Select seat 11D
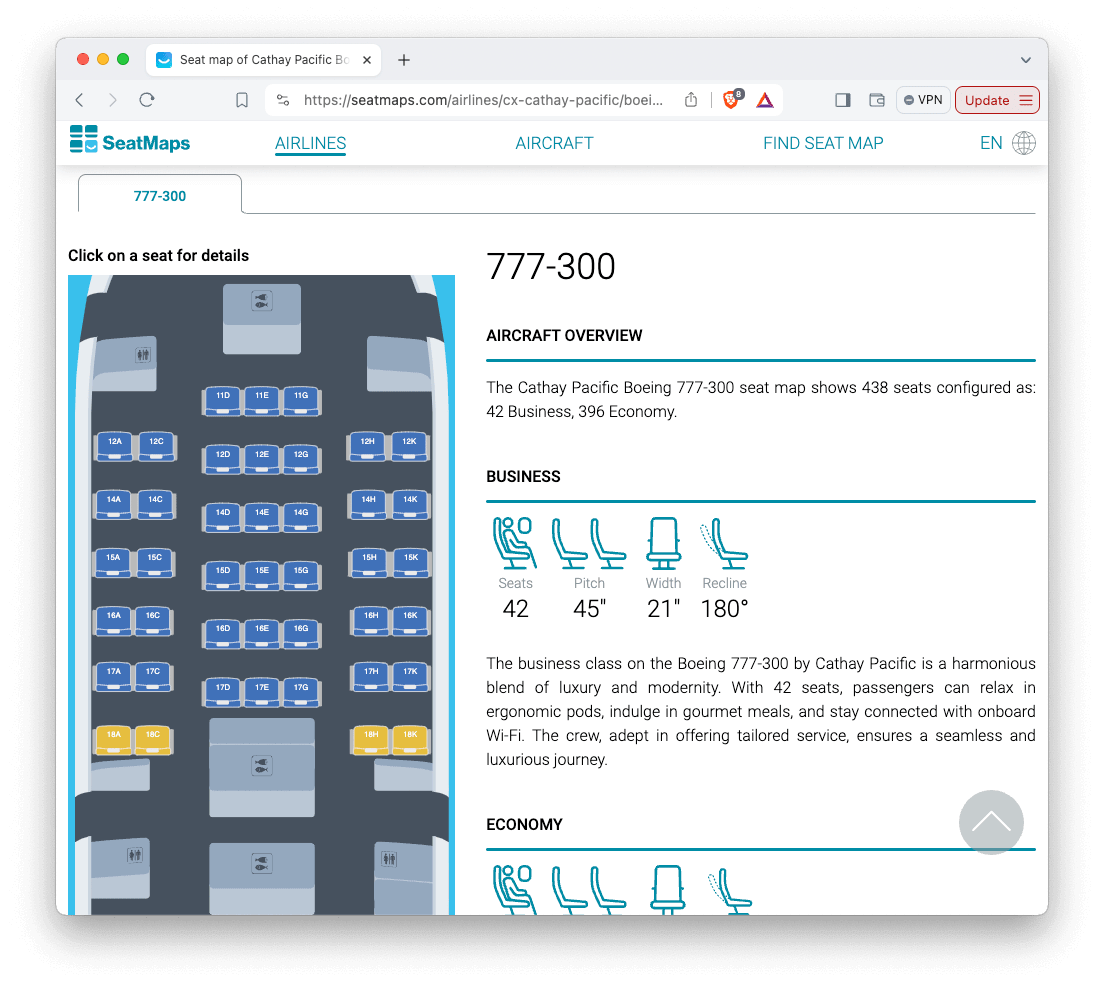This screenshot has width=1104, height=989. 222,401
